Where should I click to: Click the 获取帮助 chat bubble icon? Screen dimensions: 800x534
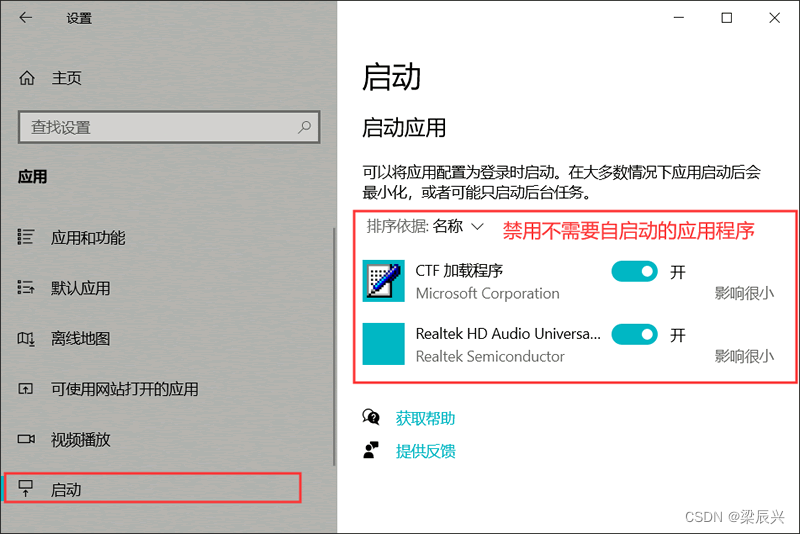coord(371,417)
